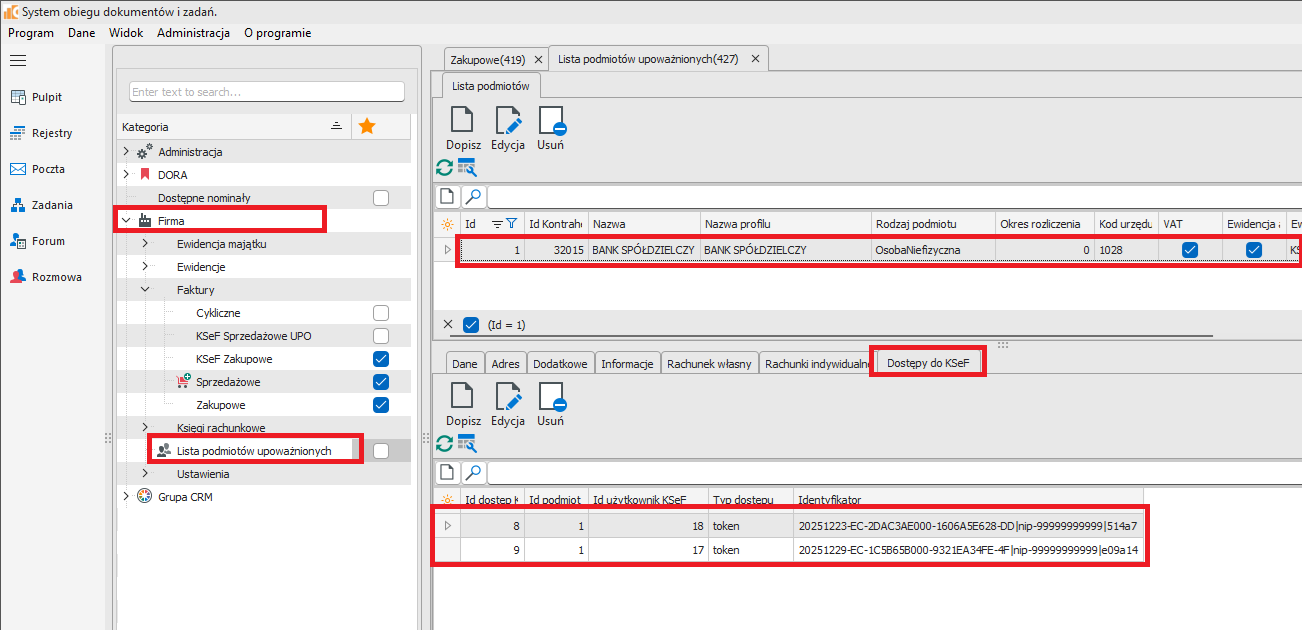Switch to the Rachunek własny tab
The image size is (1302, 630).
click(708, 364)
